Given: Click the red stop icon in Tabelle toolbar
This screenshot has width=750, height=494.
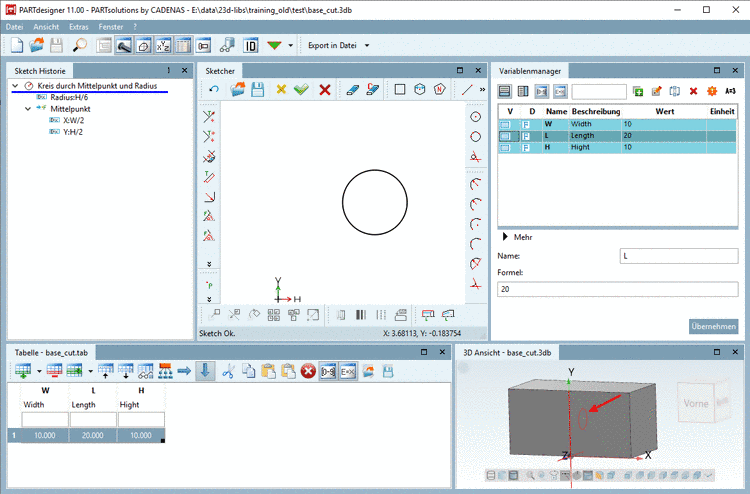Looking at the screenshot, I should [x=308, y=371].
